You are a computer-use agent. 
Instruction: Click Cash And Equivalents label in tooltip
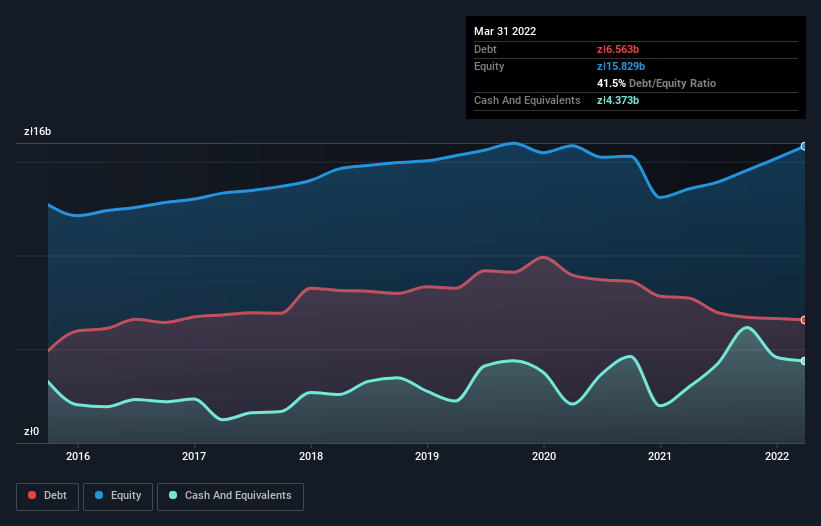527,100
